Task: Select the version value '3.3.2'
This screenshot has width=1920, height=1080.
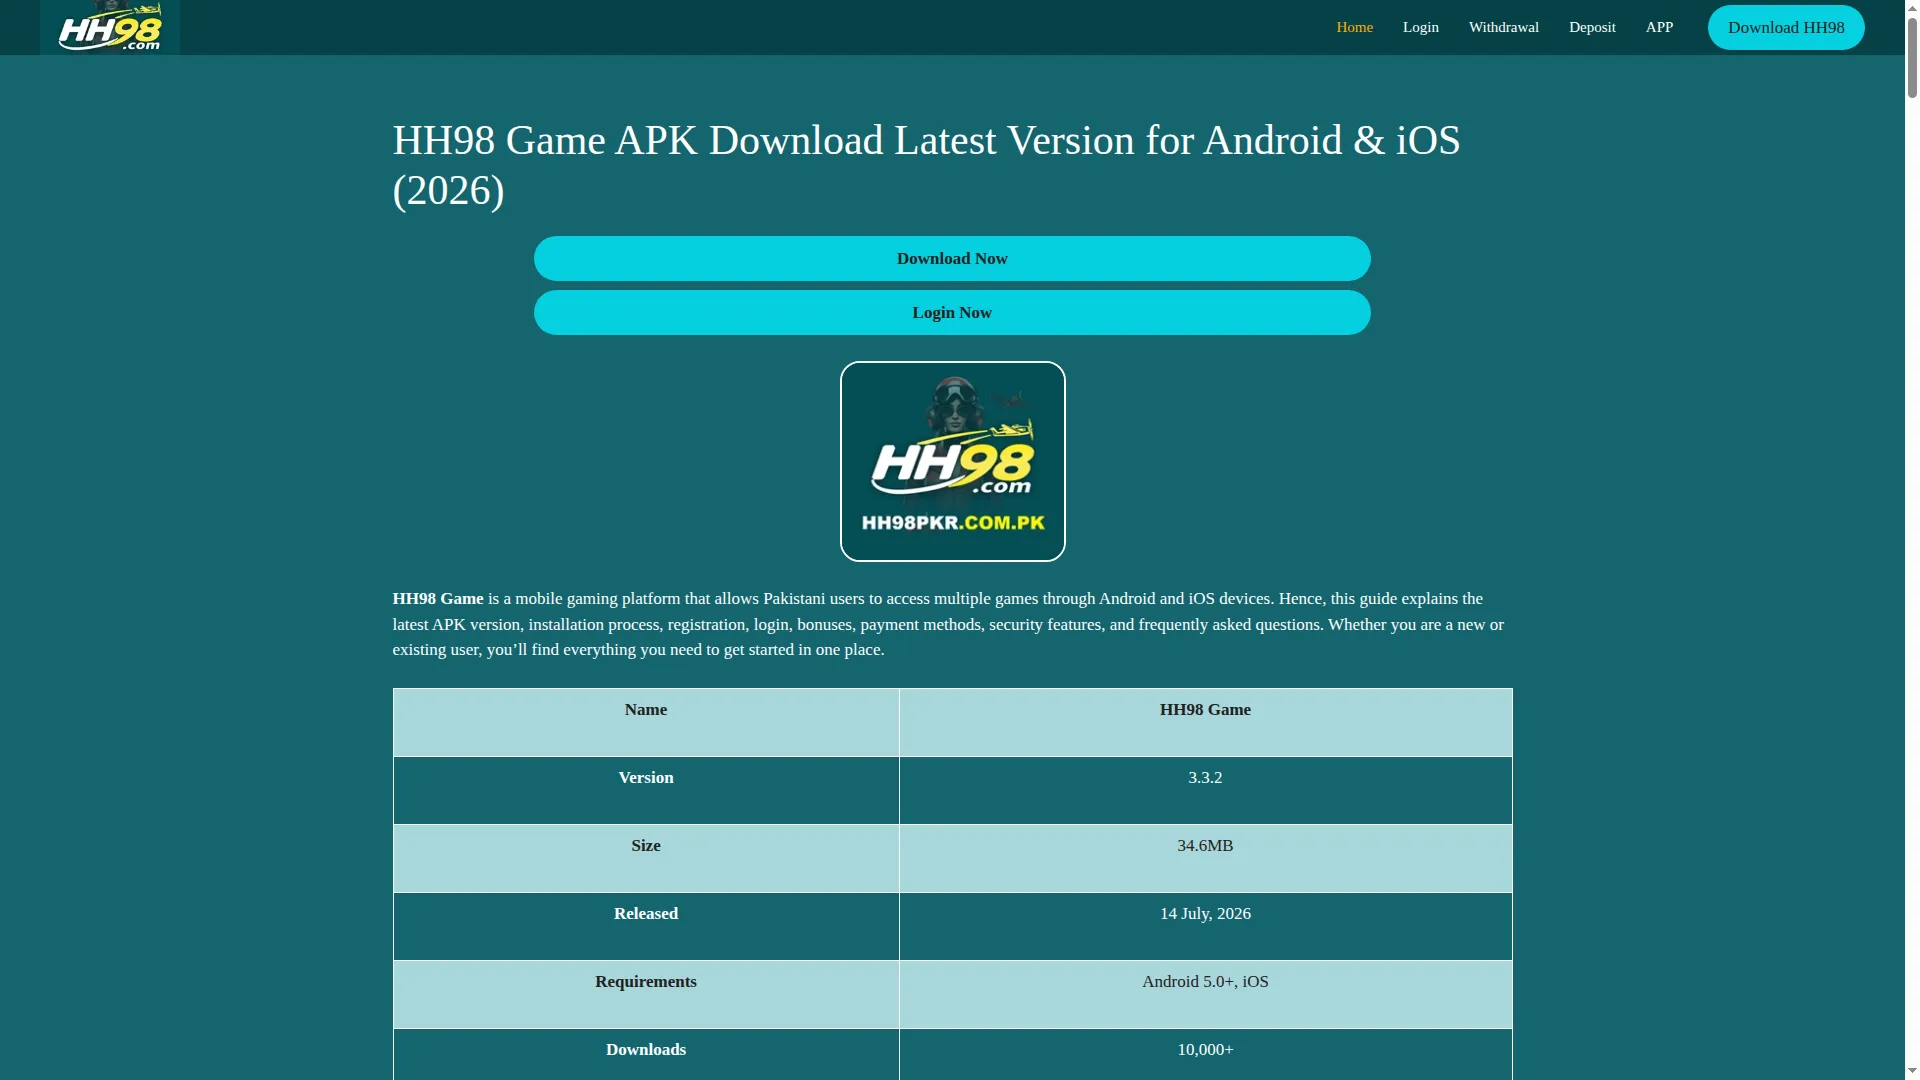Action: click(1205, 777)
